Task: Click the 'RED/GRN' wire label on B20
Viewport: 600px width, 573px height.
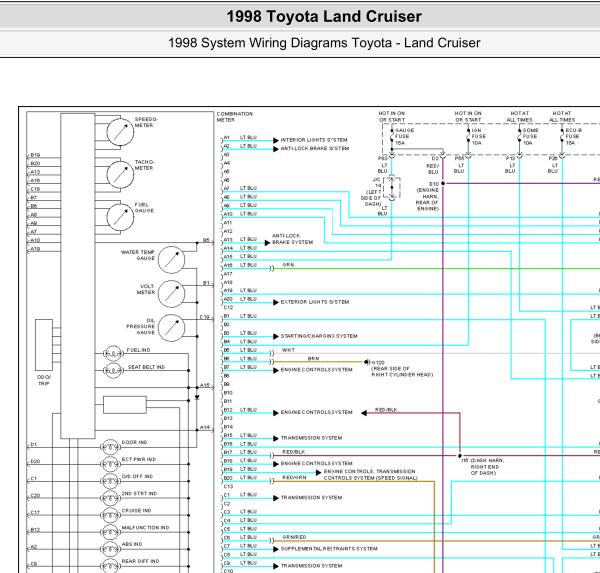Action: coord(294,477)
